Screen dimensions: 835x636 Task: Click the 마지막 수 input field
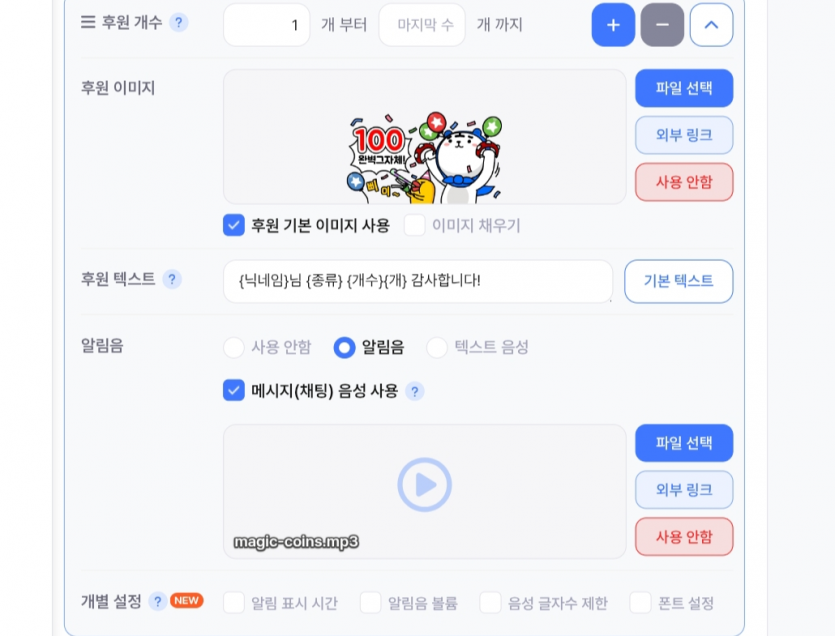(422, 25)
